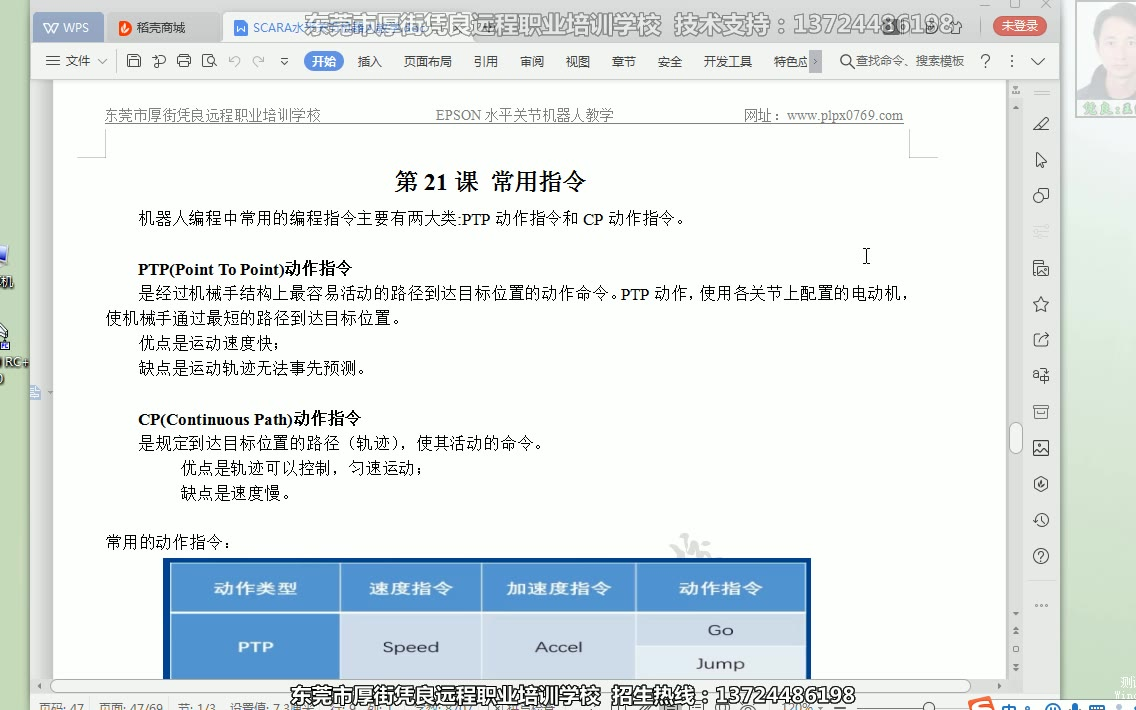Click the 未登录 login button

(x=1019, y=26)
